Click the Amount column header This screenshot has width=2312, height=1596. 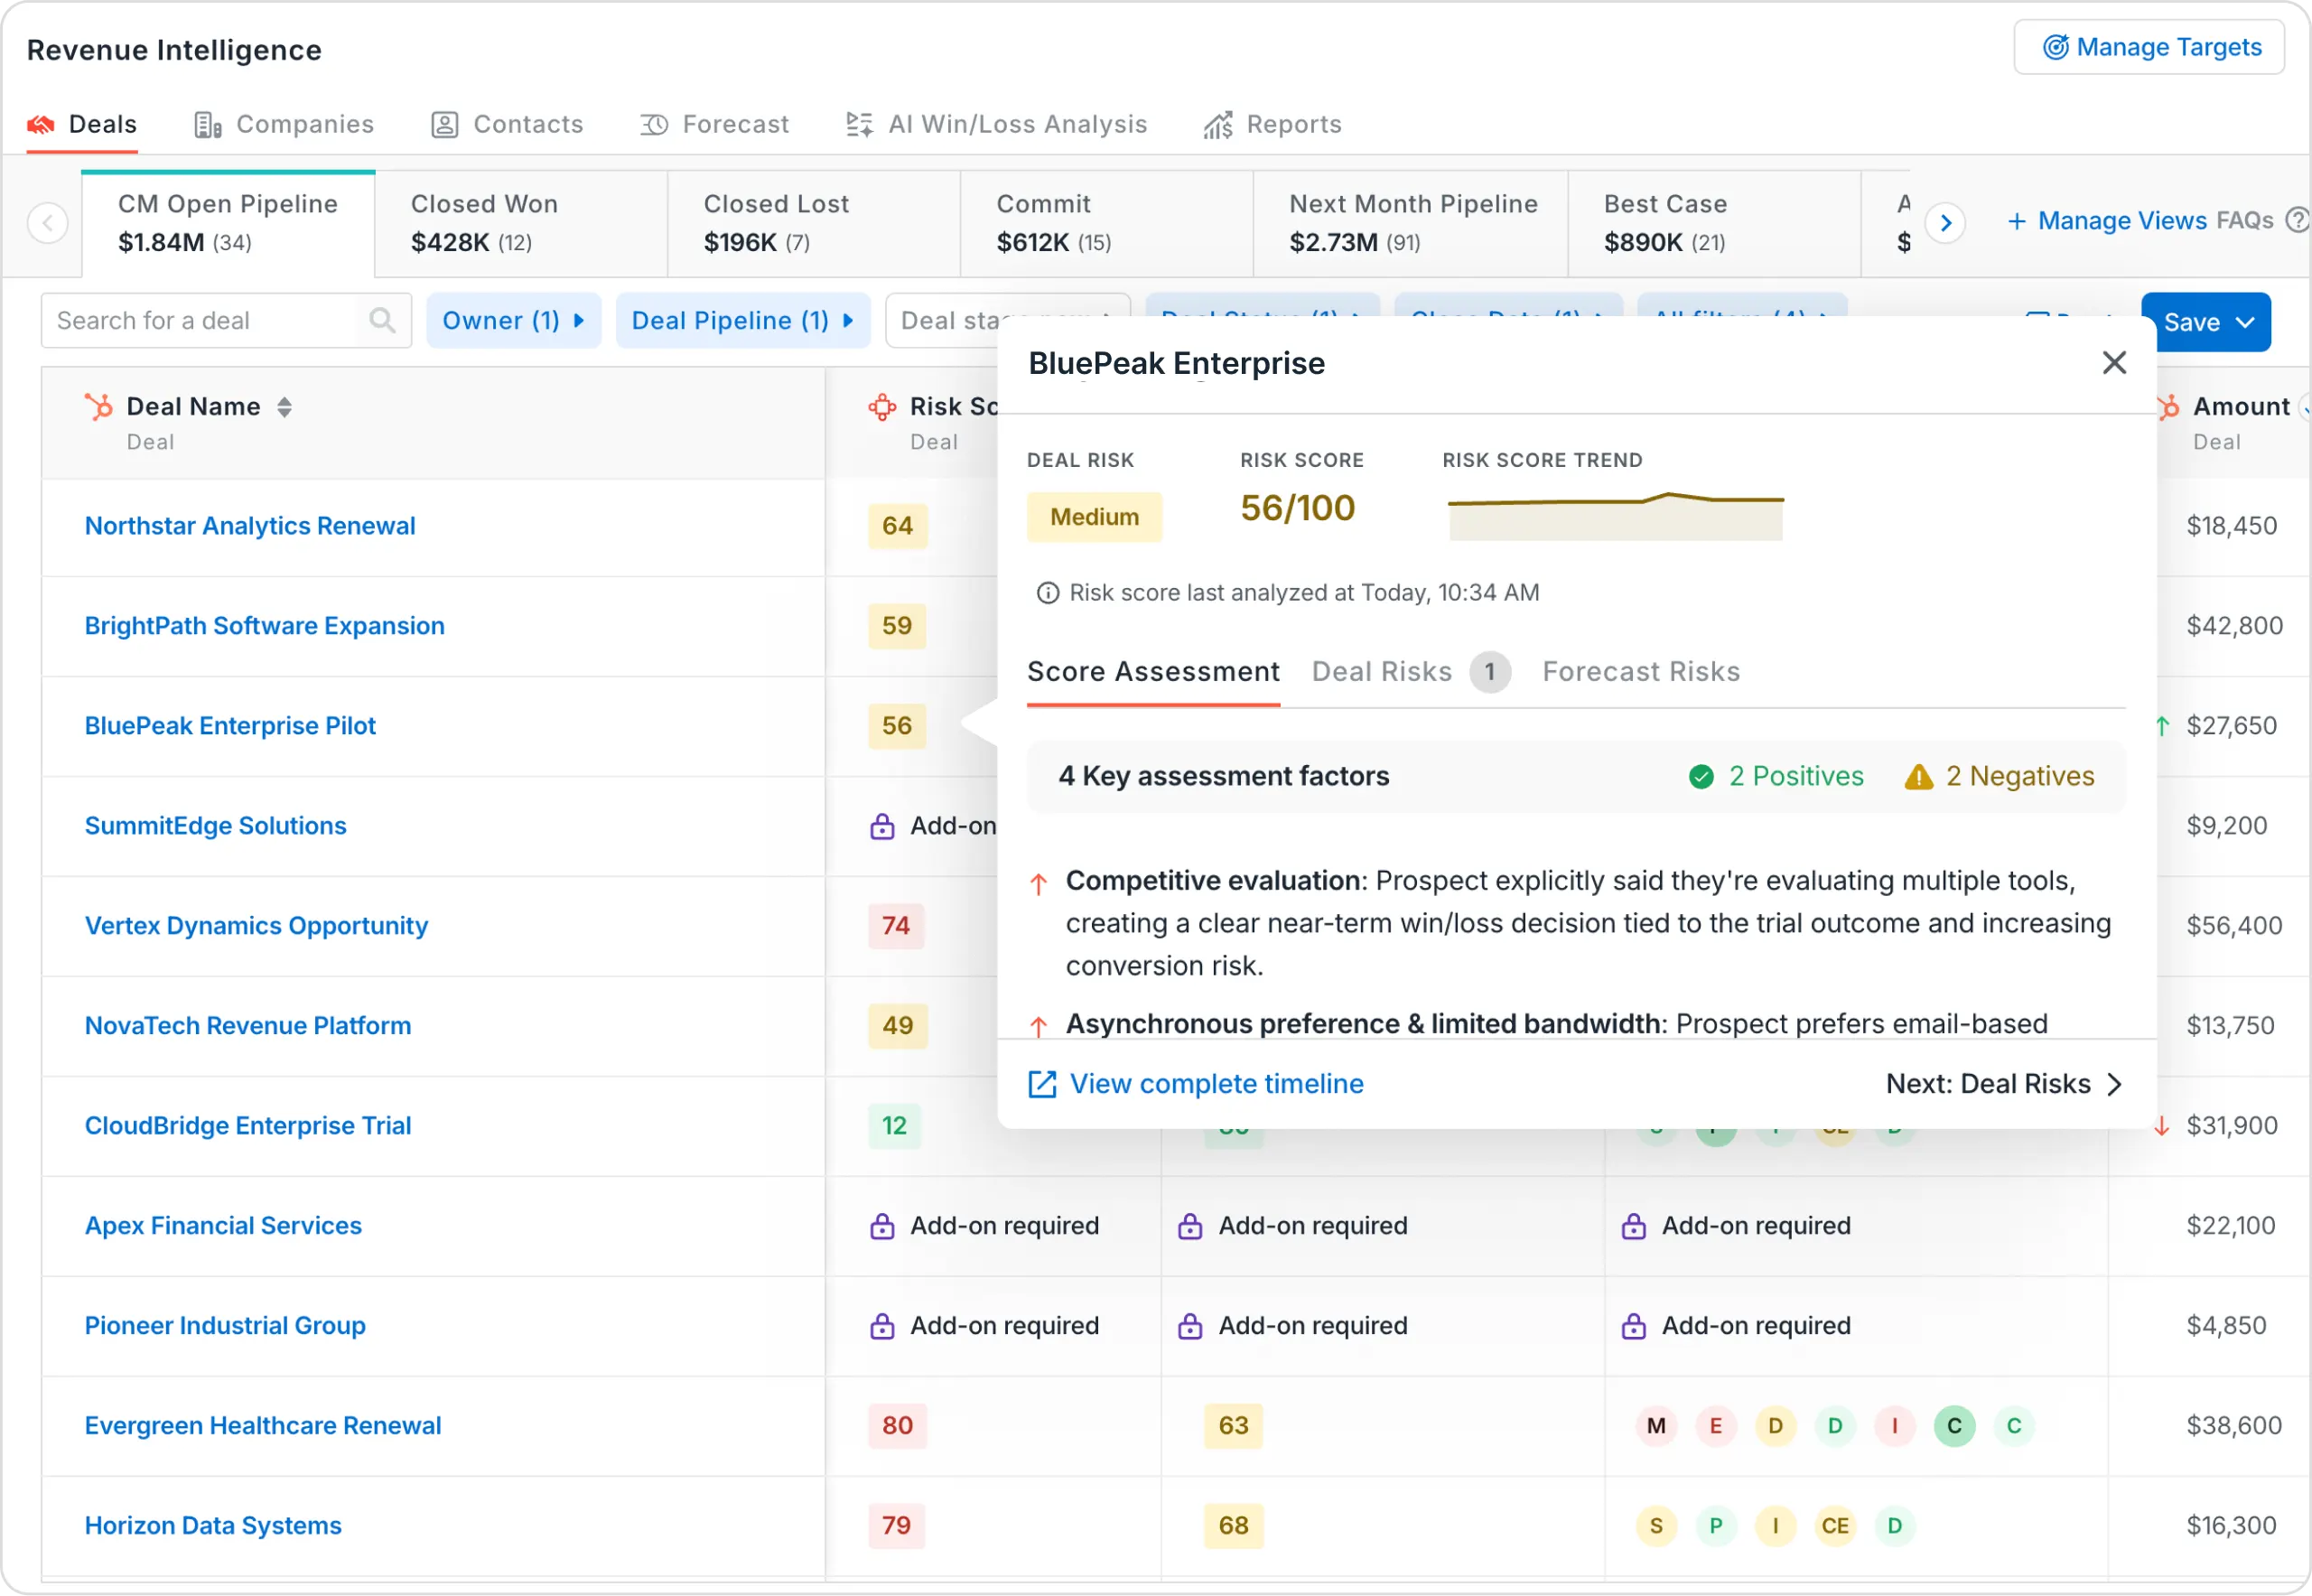[2240, 407]
